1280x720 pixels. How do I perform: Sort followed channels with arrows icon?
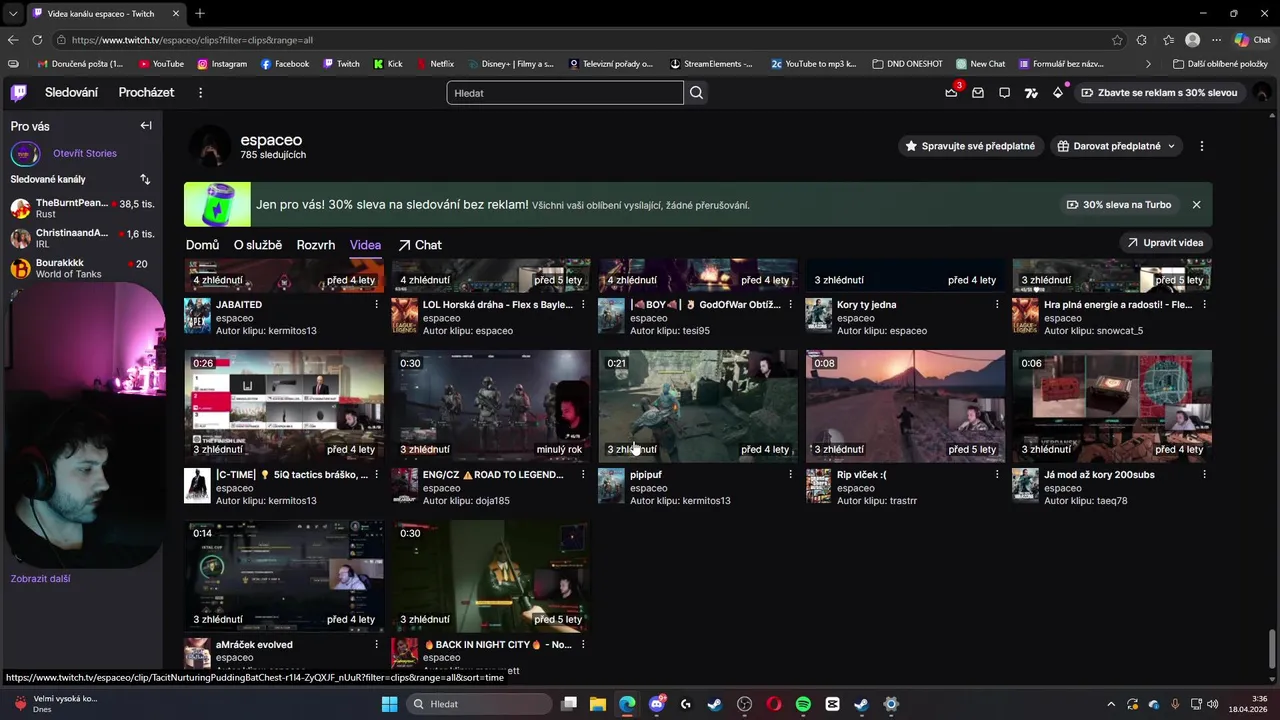pos(145,179)
